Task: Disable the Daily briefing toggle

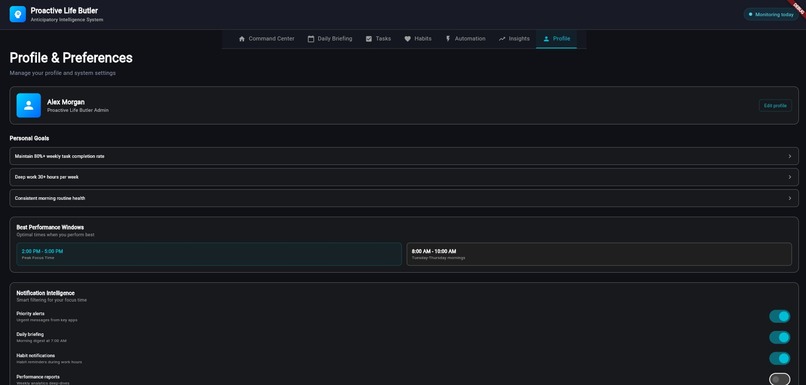Action: (x=779, y=337)
